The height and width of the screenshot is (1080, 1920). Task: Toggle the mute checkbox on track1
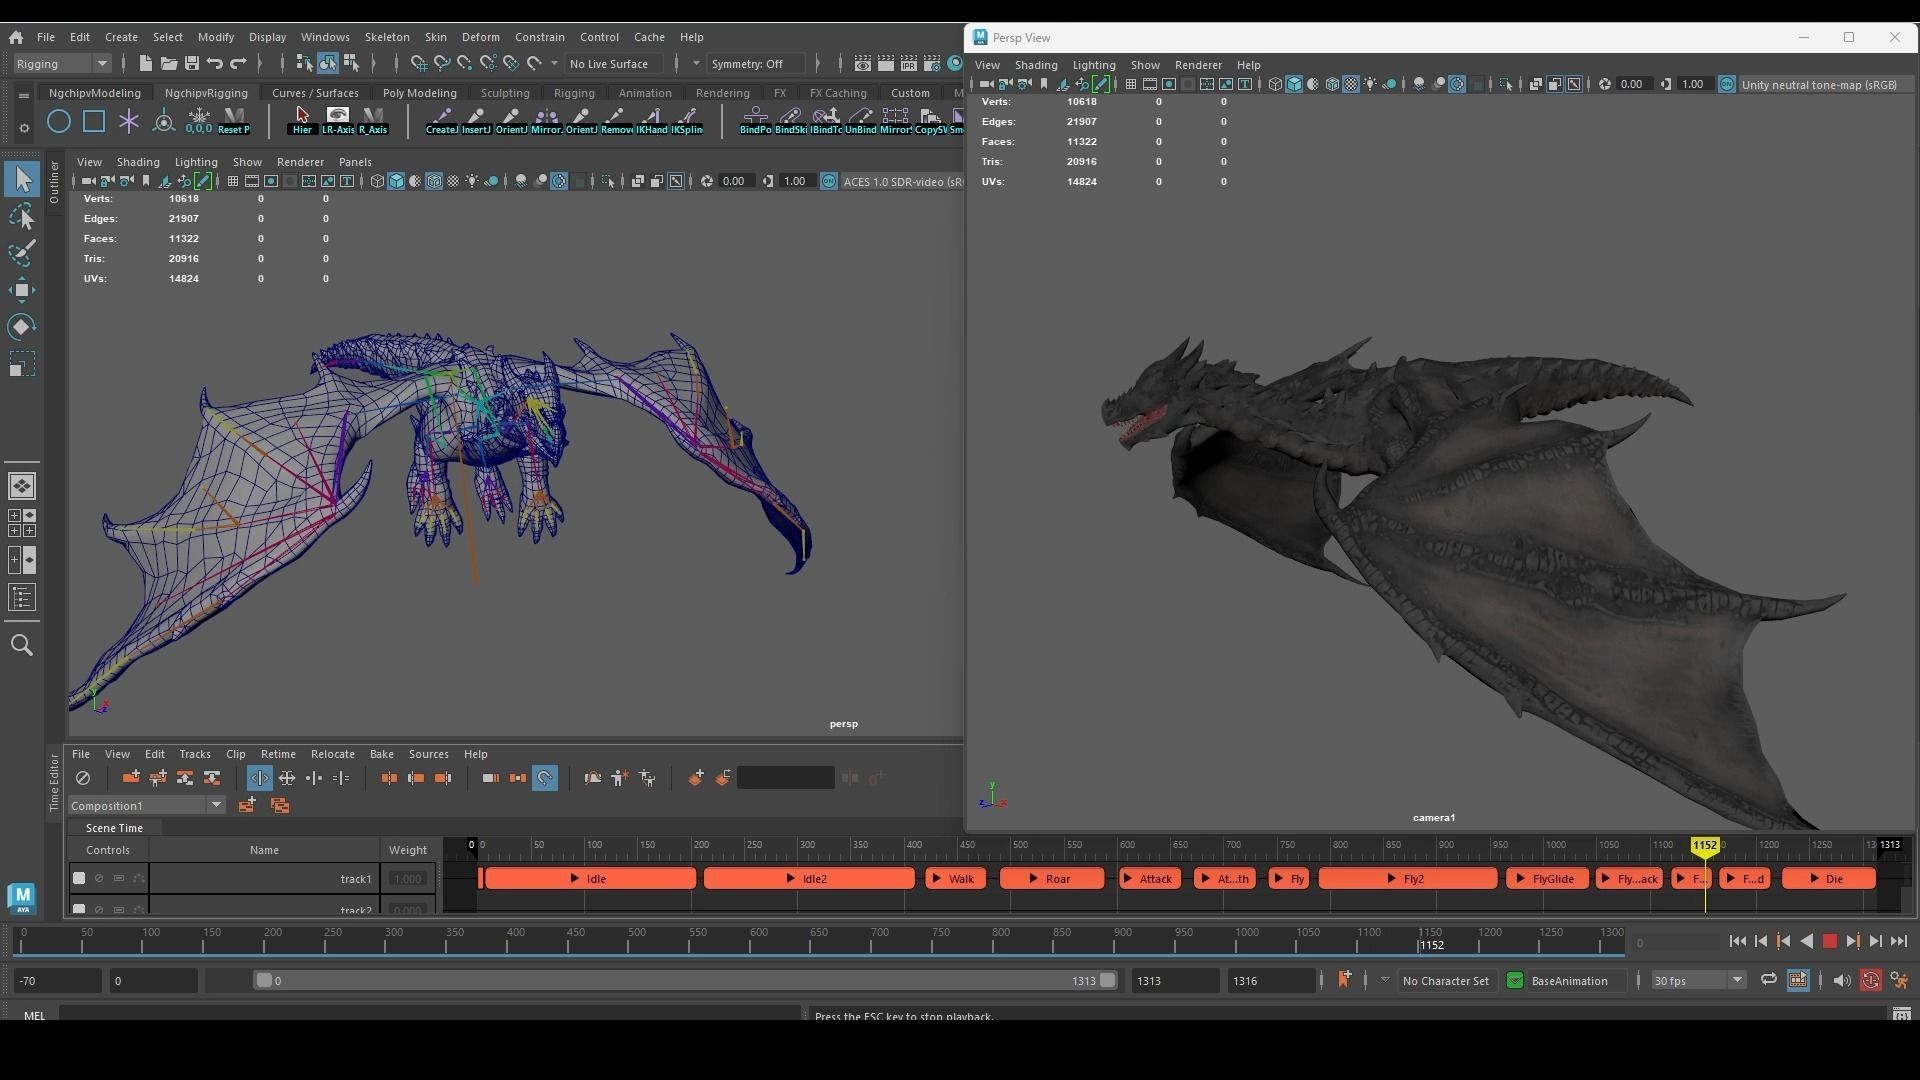[79, 878]
